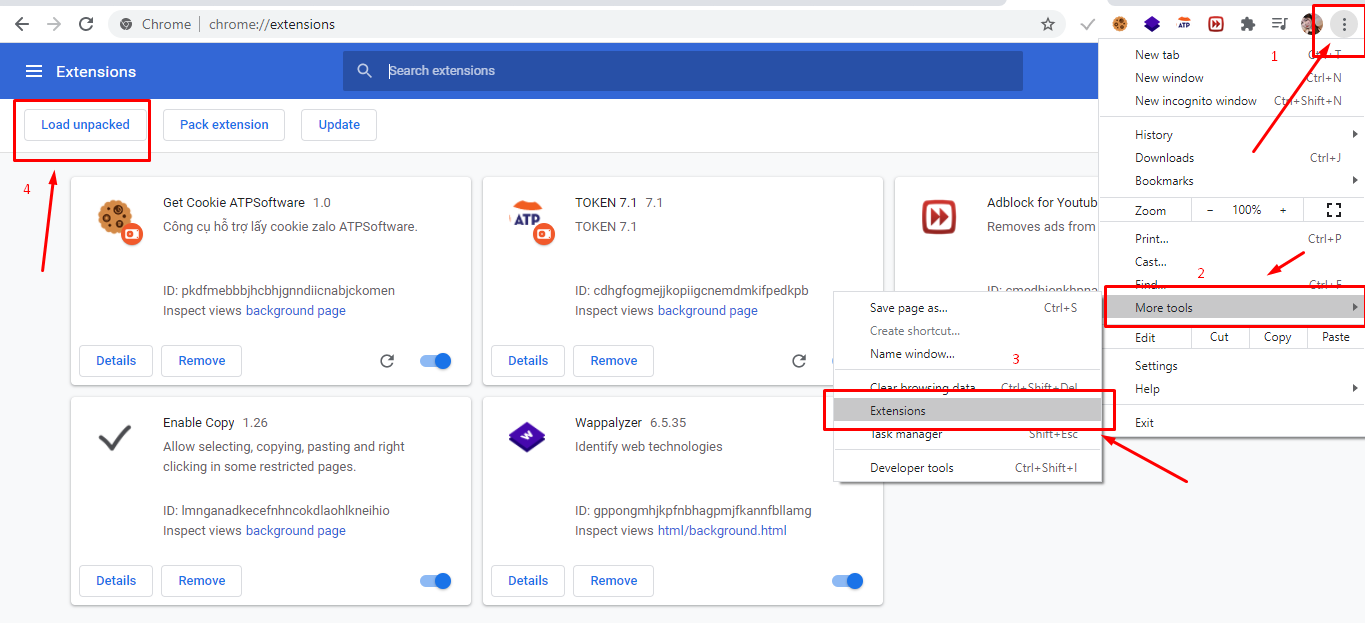Screen dimensions: 1365x623
Task: Open the Wappalyzer purple toolbar icon
Action: point(1151,23)
